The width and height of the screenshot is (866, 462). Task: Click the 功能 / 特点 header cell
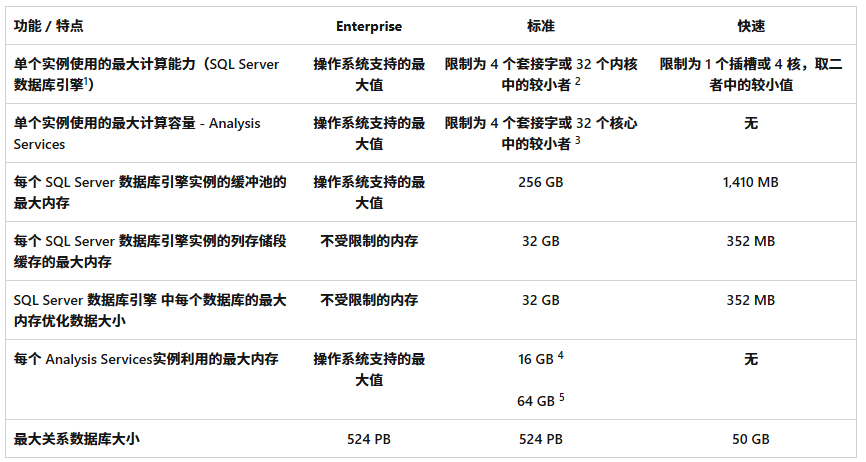click(48, 26)
